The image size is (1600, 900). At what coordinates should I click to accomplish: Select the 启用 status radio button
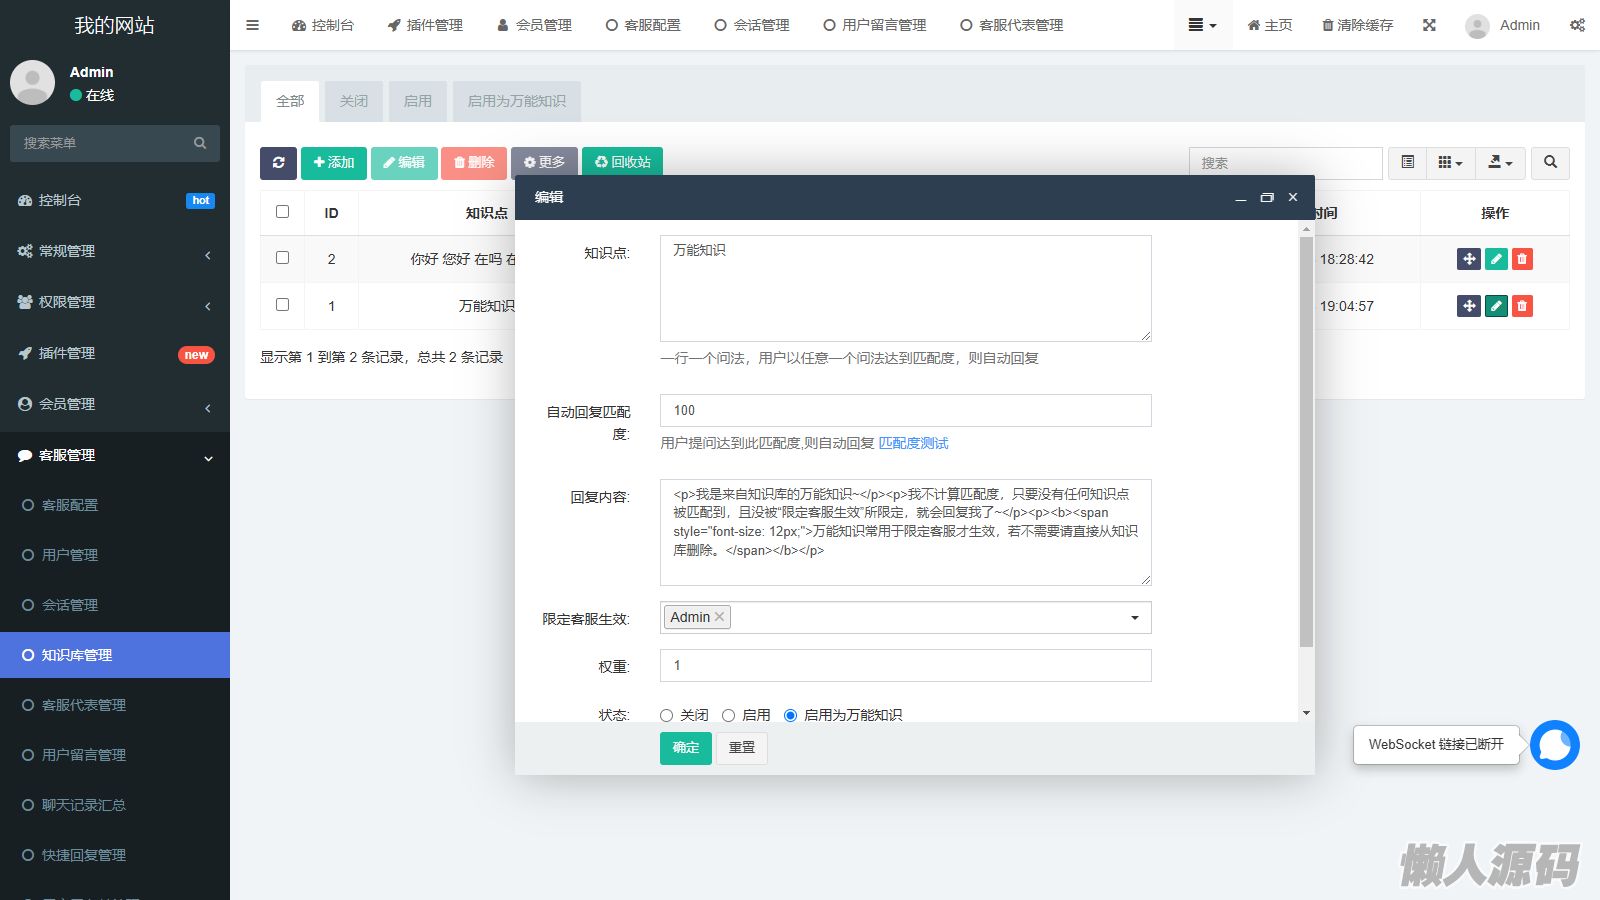pyautogui.click(x=729, y=715)
